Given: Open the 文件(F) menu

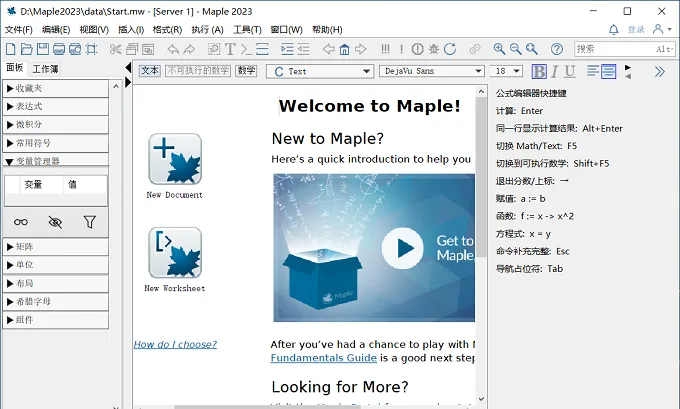Looking at the screenshot, I should [19, 29].
